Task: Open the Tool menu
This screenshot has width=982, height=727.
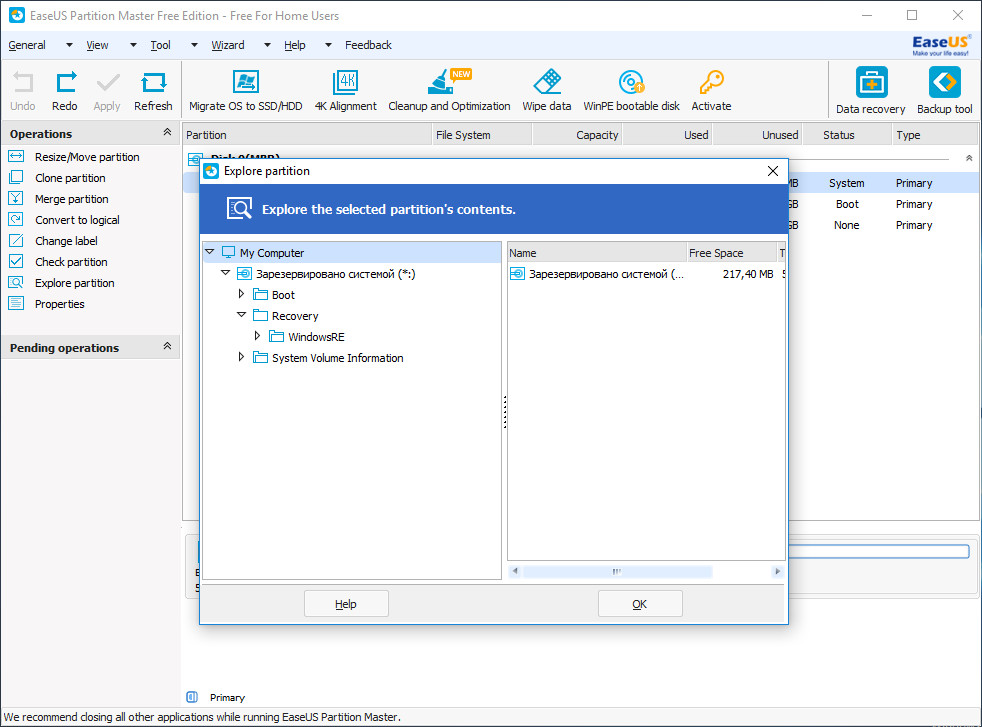Action: tap(160, 45)
